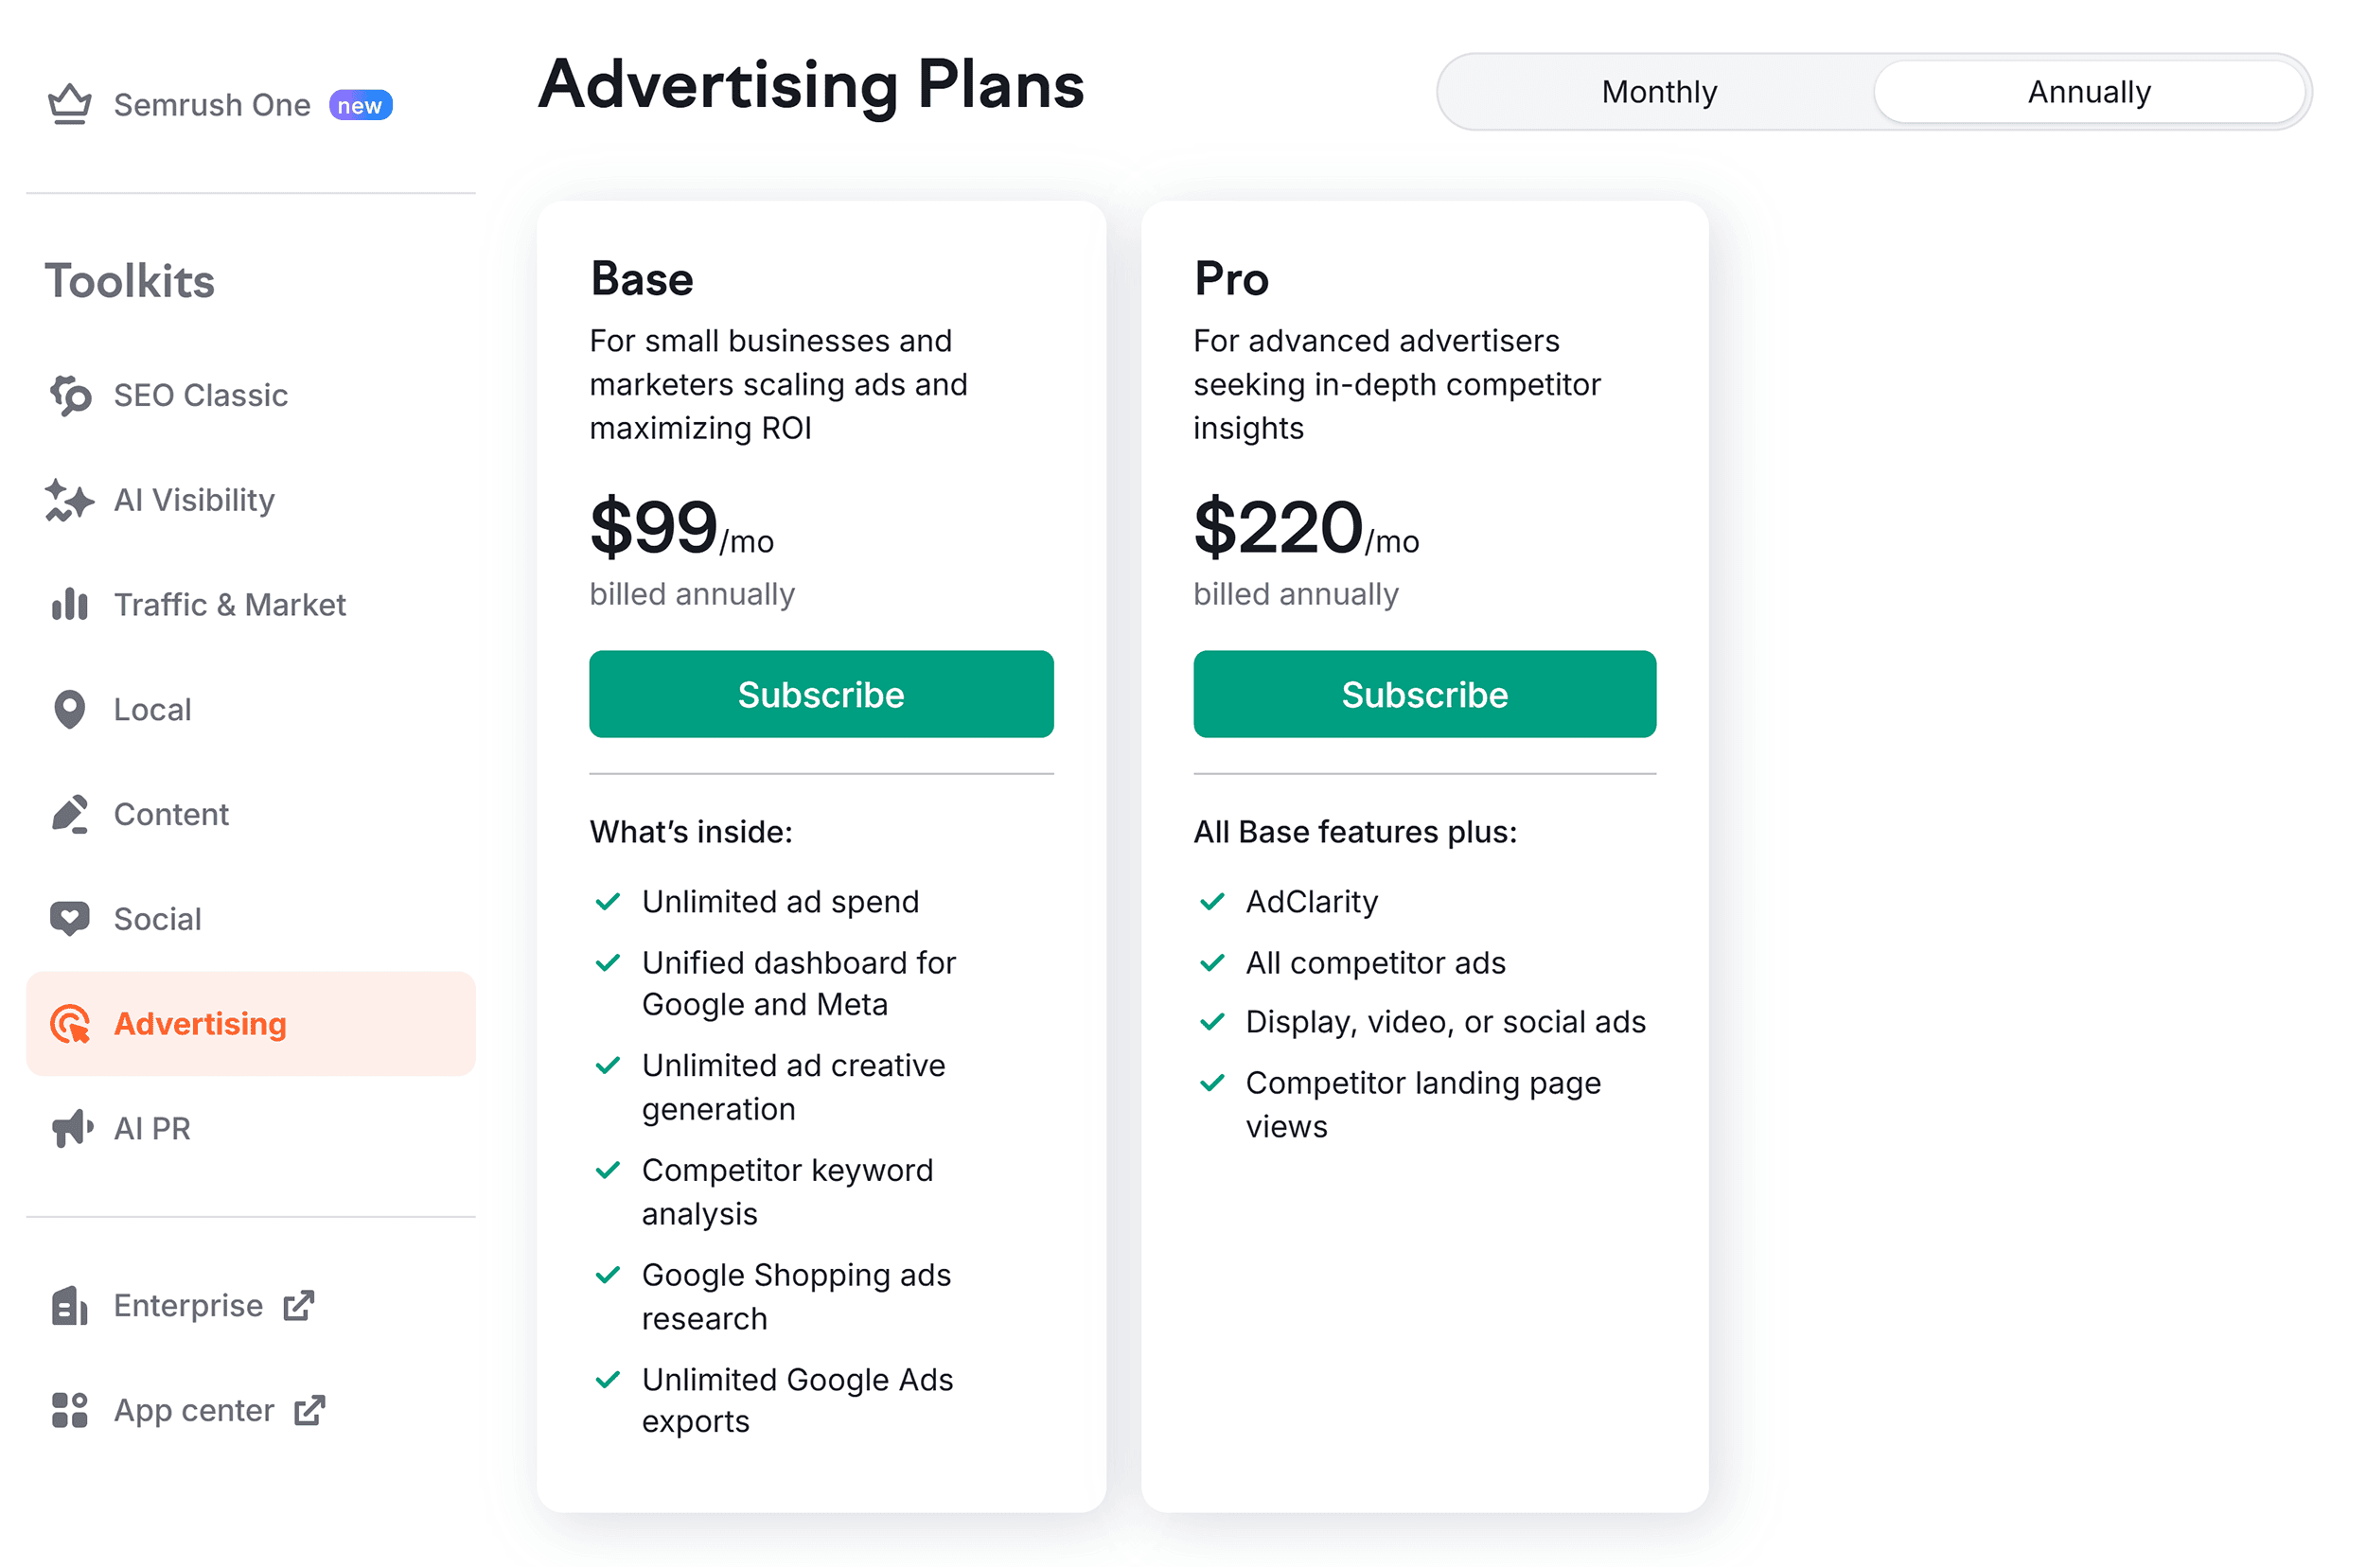Click the "new" badge beside Semrush One

[360, 103]
